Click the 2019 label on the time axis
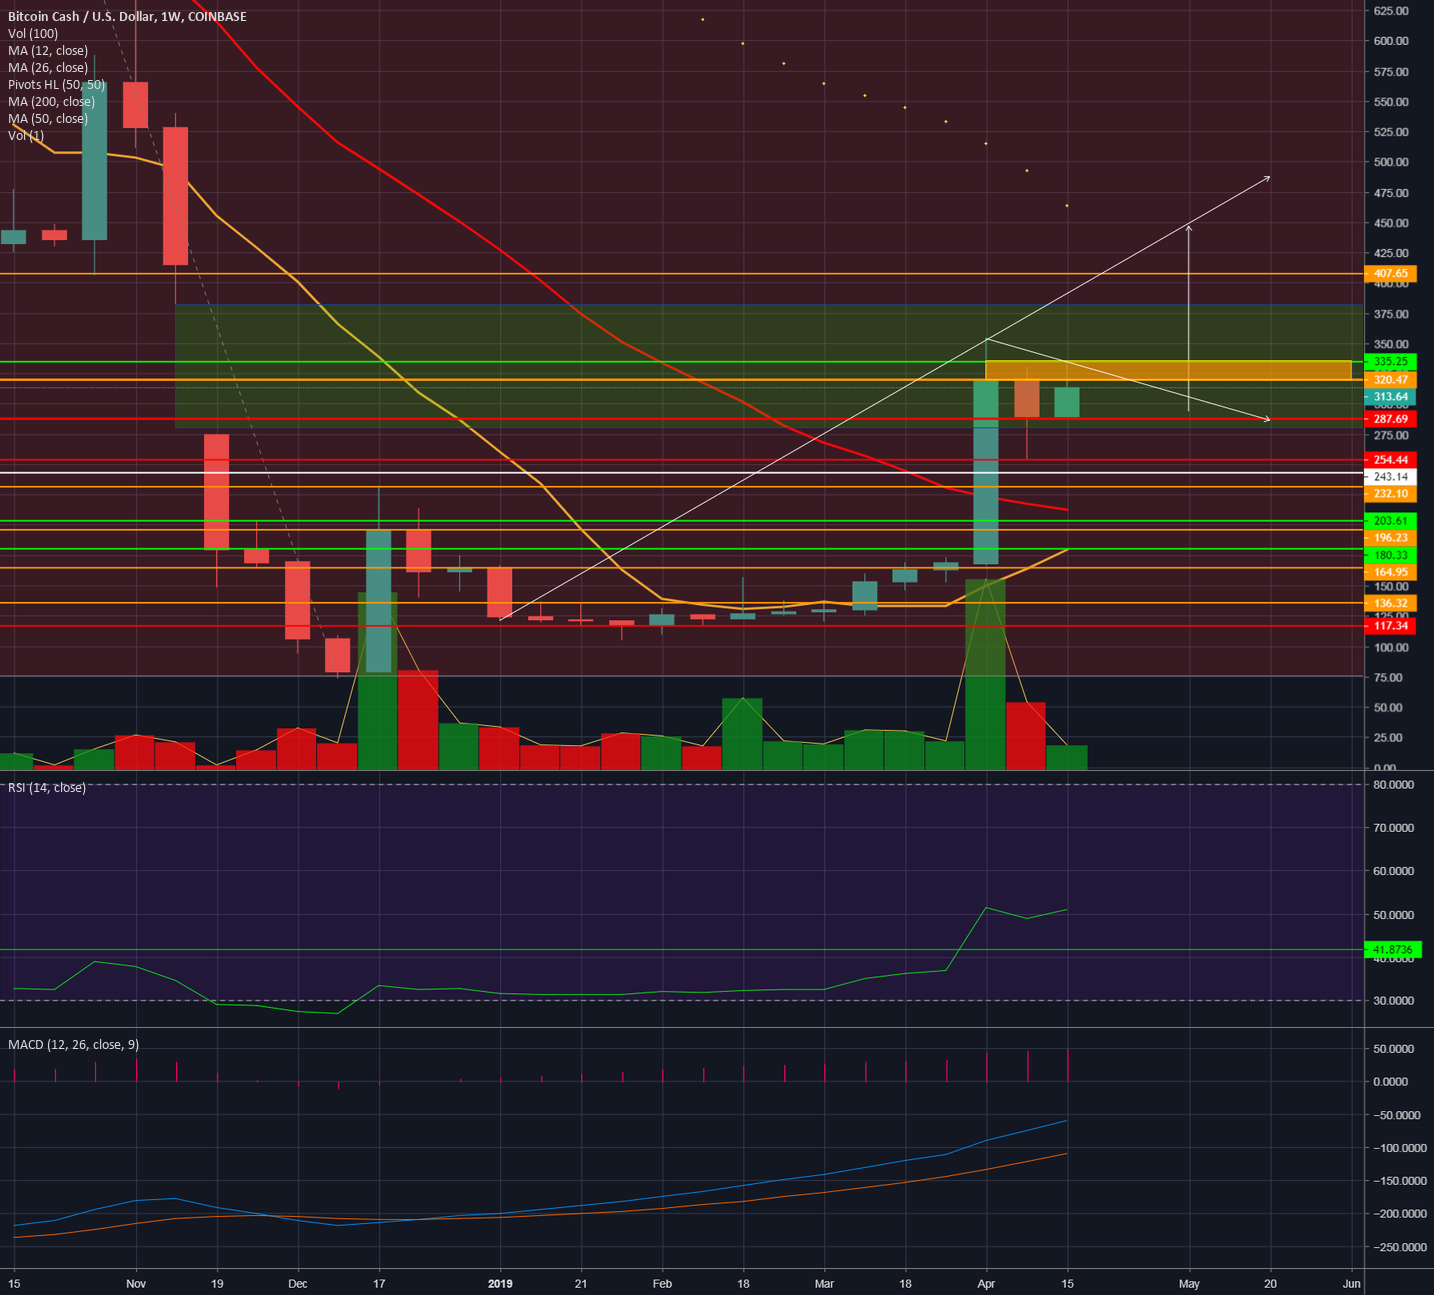The width and height of the screenshot is (1434, 1295). (499, 1283)
